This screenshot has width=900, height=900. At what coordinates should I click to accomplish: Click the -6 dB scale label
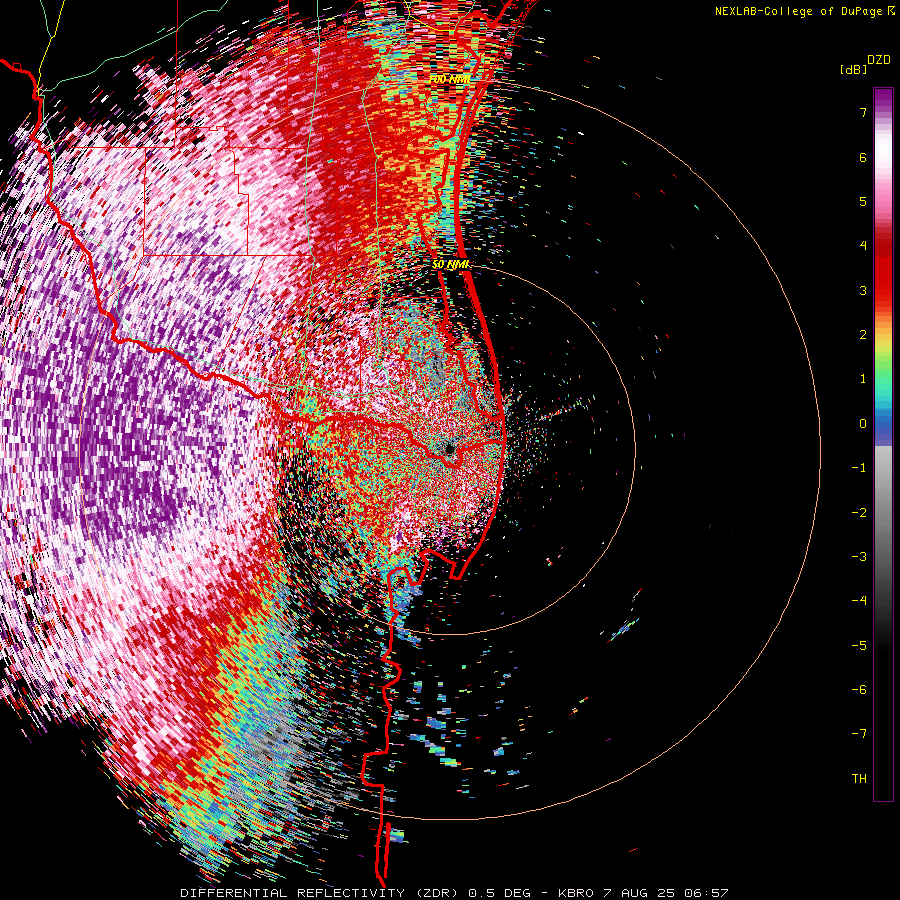point(859,690)
